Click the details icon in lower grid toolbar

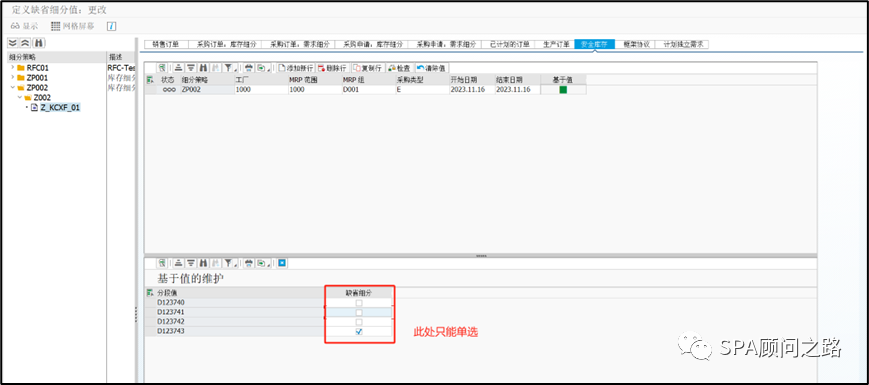pyautogui.click(x=162, y=263)
